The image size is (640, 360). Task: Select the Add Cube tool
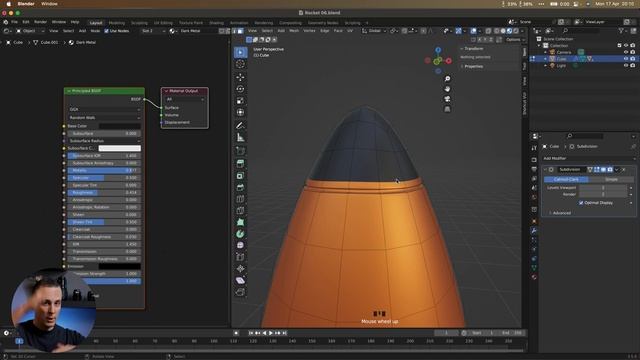(240, 151)
